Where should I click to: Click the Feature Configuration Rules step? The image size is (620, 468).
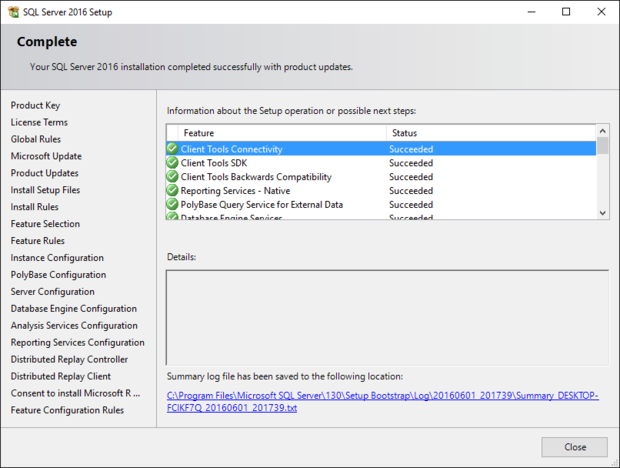67,410
